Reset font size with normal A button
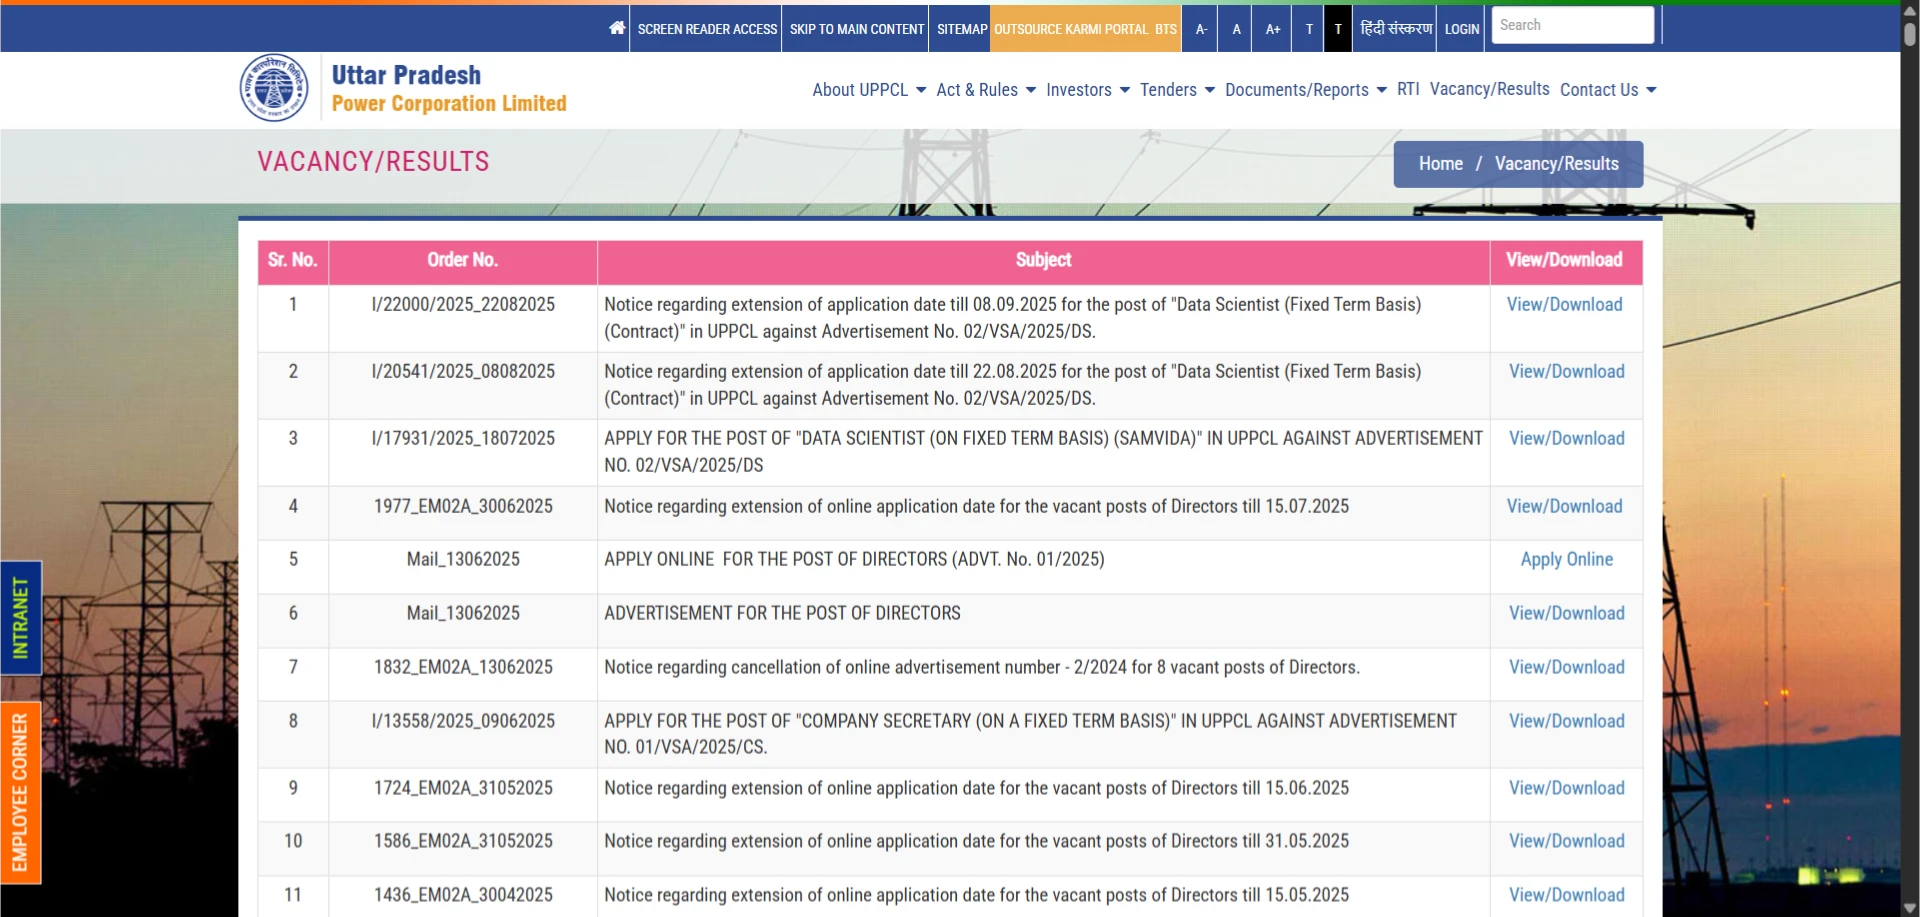 tap(1236, 29)
